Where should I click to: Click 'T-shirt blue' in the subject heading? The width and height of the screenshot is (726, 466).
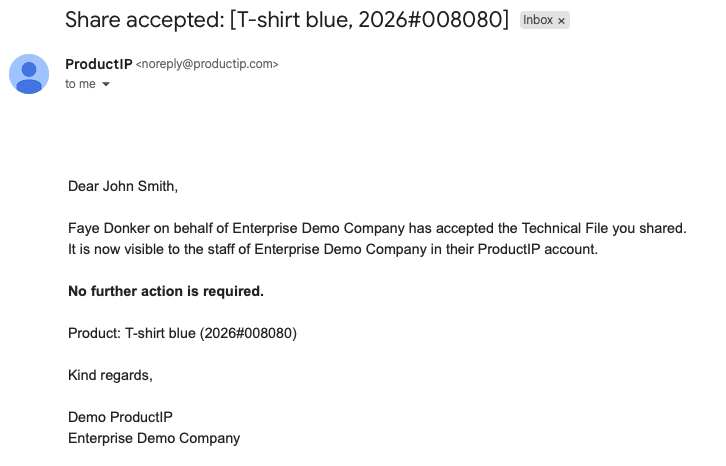[293, 20]
